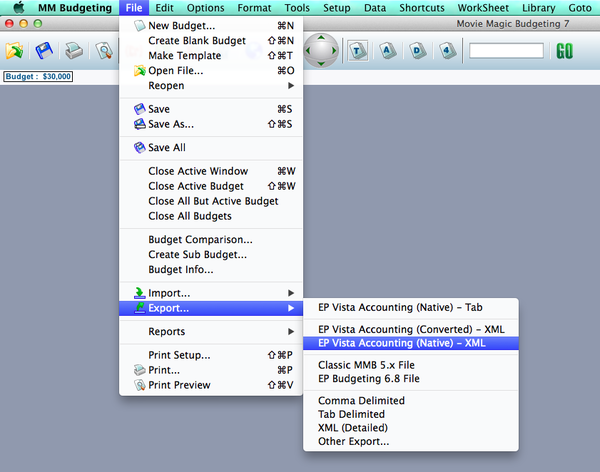Open the WorkSheet menu
Screen dimensions: 600x472
[483, 8]
